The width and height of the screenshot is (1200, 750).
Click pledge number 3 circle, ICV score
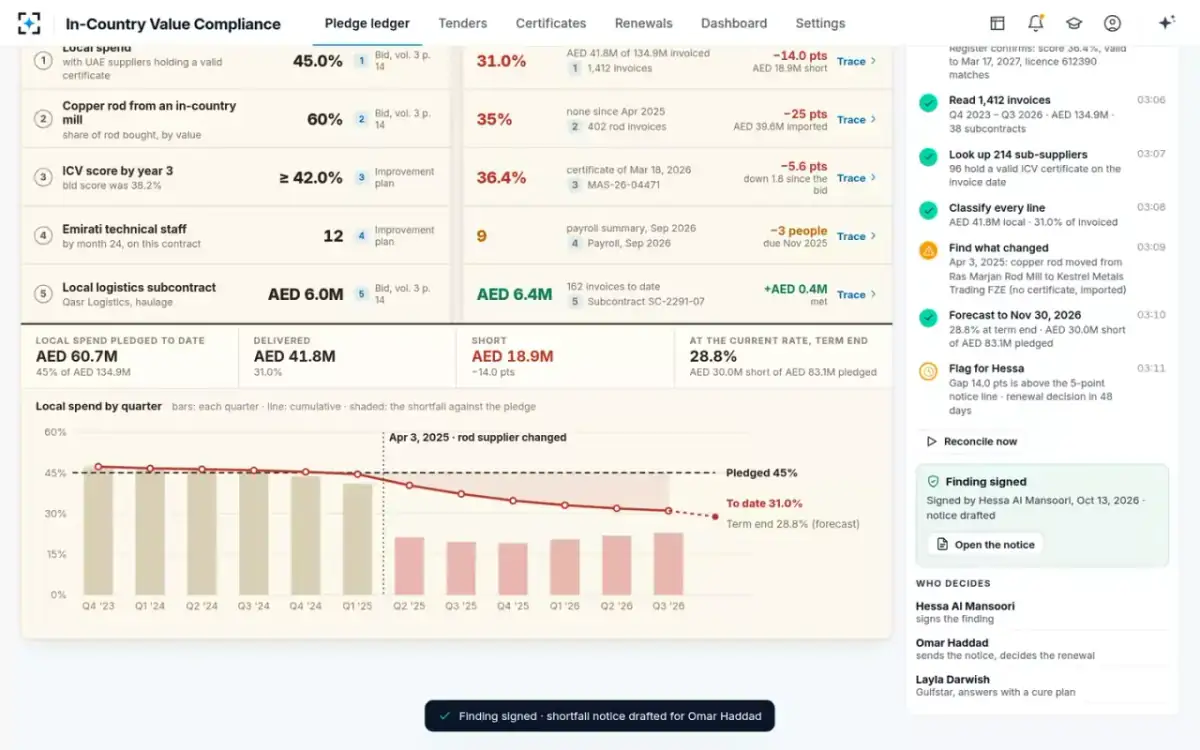(43, 177)
